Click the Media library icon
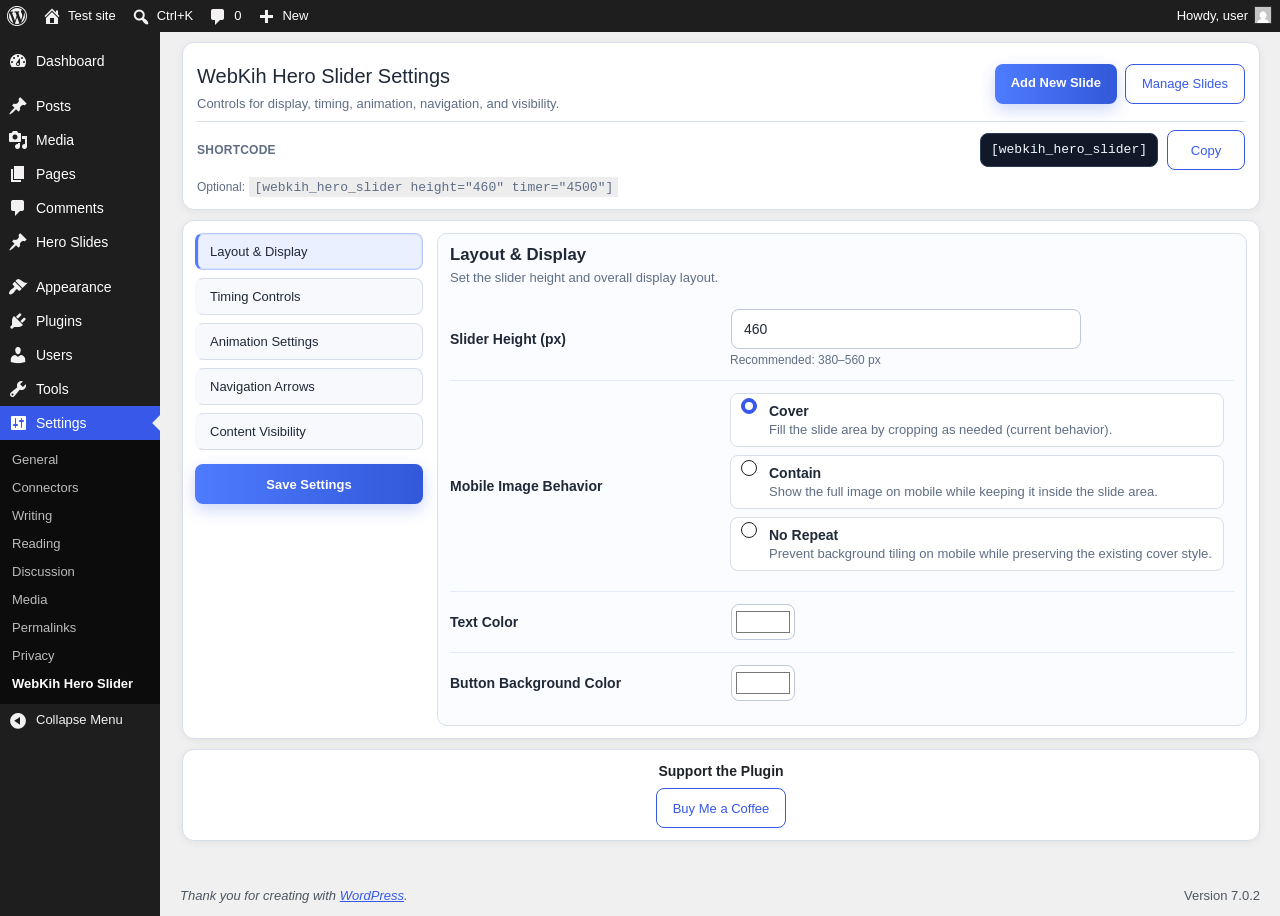1280x916 pixels. click(18, 140)
